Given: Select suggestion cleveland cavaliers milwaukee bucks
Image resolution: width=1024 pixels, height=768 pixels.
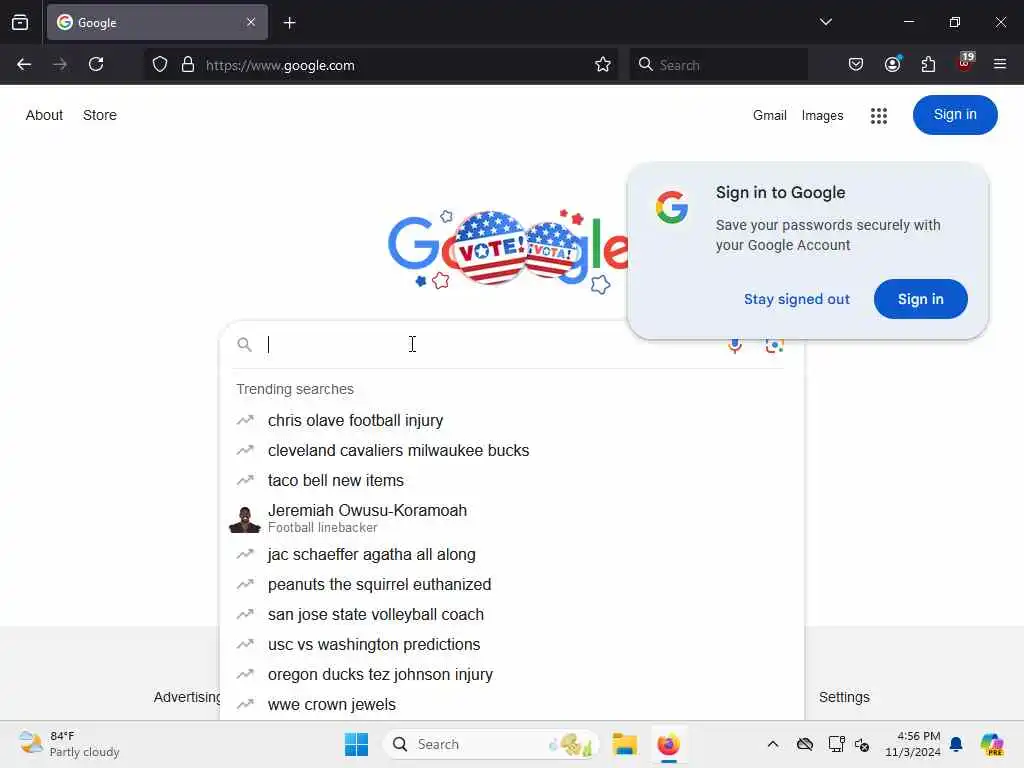Looking at the screenshot, I should pos(512,451).
